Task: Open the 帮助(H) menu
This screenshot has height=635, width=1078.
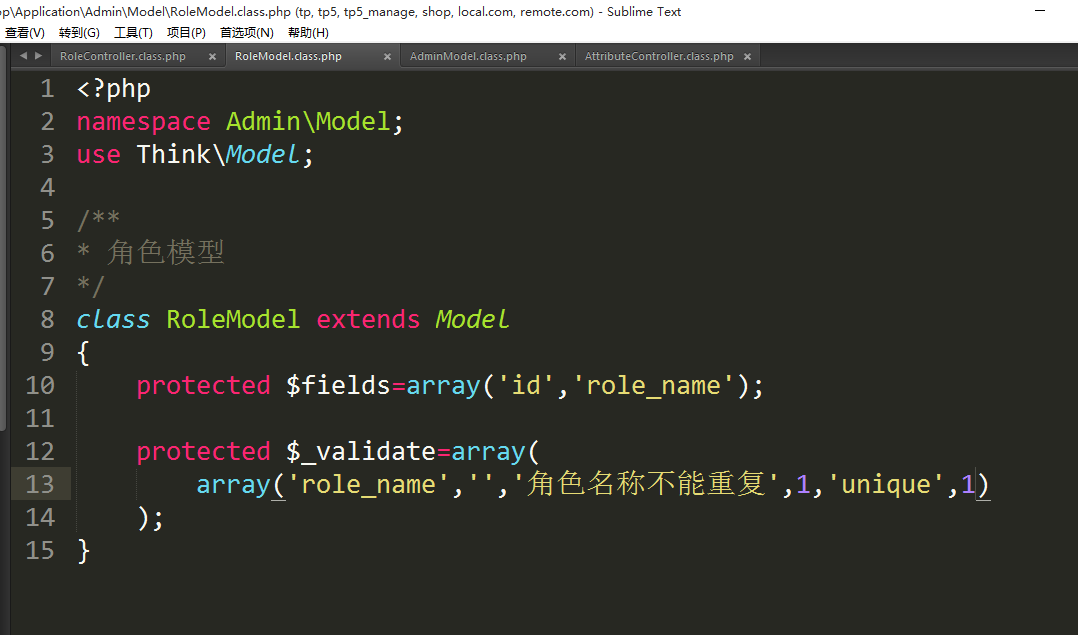Action: coord(308,33)
